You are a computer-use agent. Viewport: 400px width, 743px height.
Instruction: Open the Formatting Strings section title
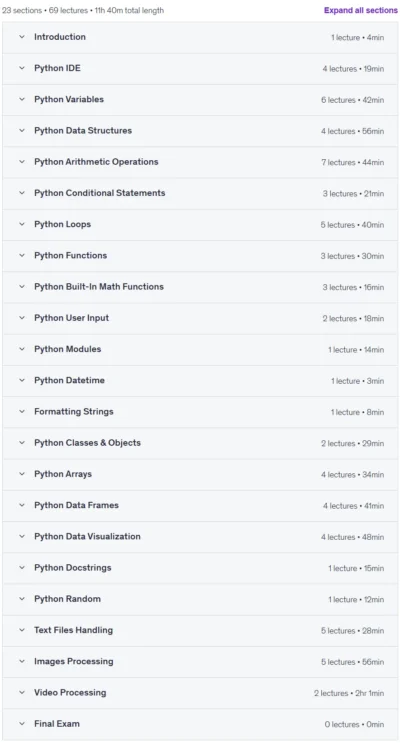(x=73, y=412)
